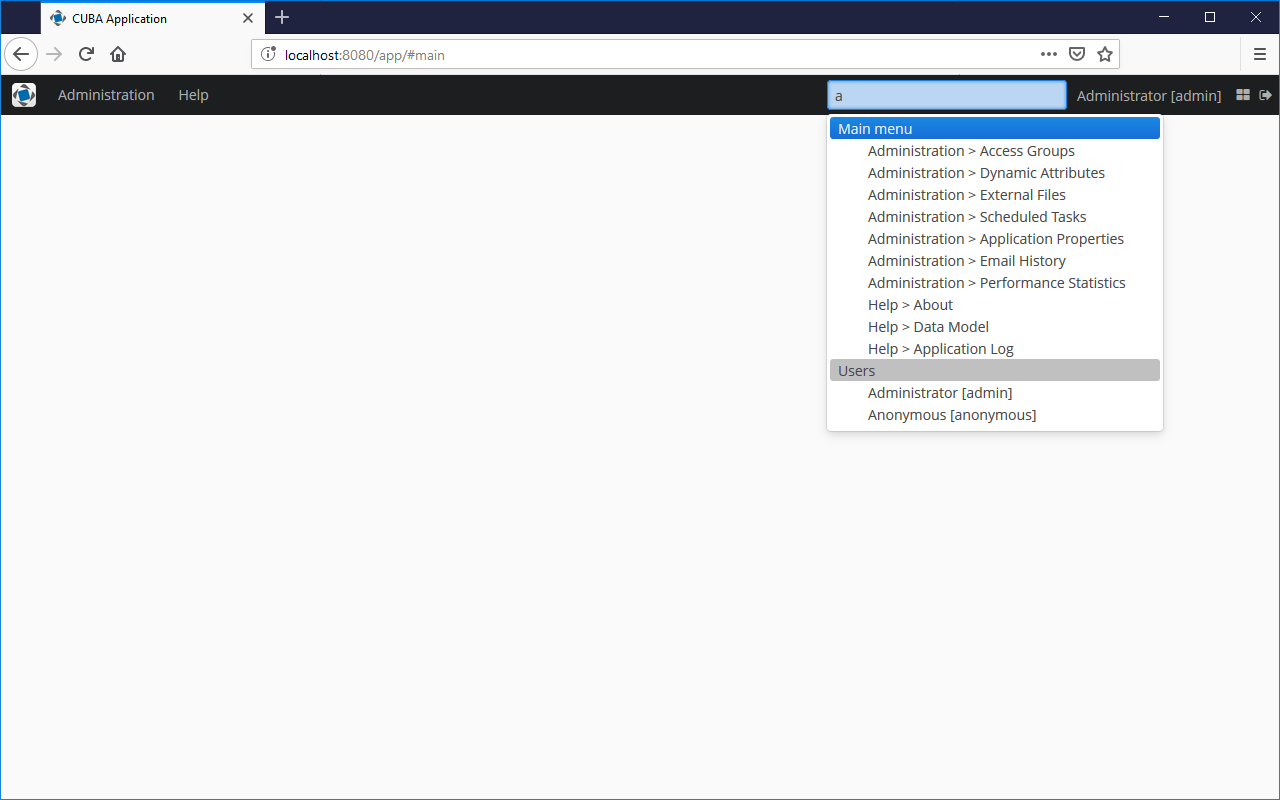Maximize the browser window
Screen dimensions: 1280x800
coord(1210,17)
